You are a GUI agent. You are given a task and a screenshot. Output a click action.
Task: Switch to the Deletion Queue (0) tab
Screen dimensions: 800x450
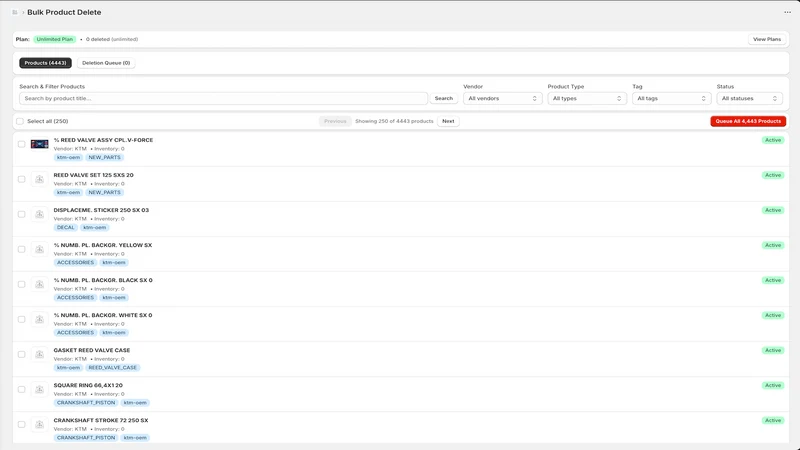click(106, 63)
